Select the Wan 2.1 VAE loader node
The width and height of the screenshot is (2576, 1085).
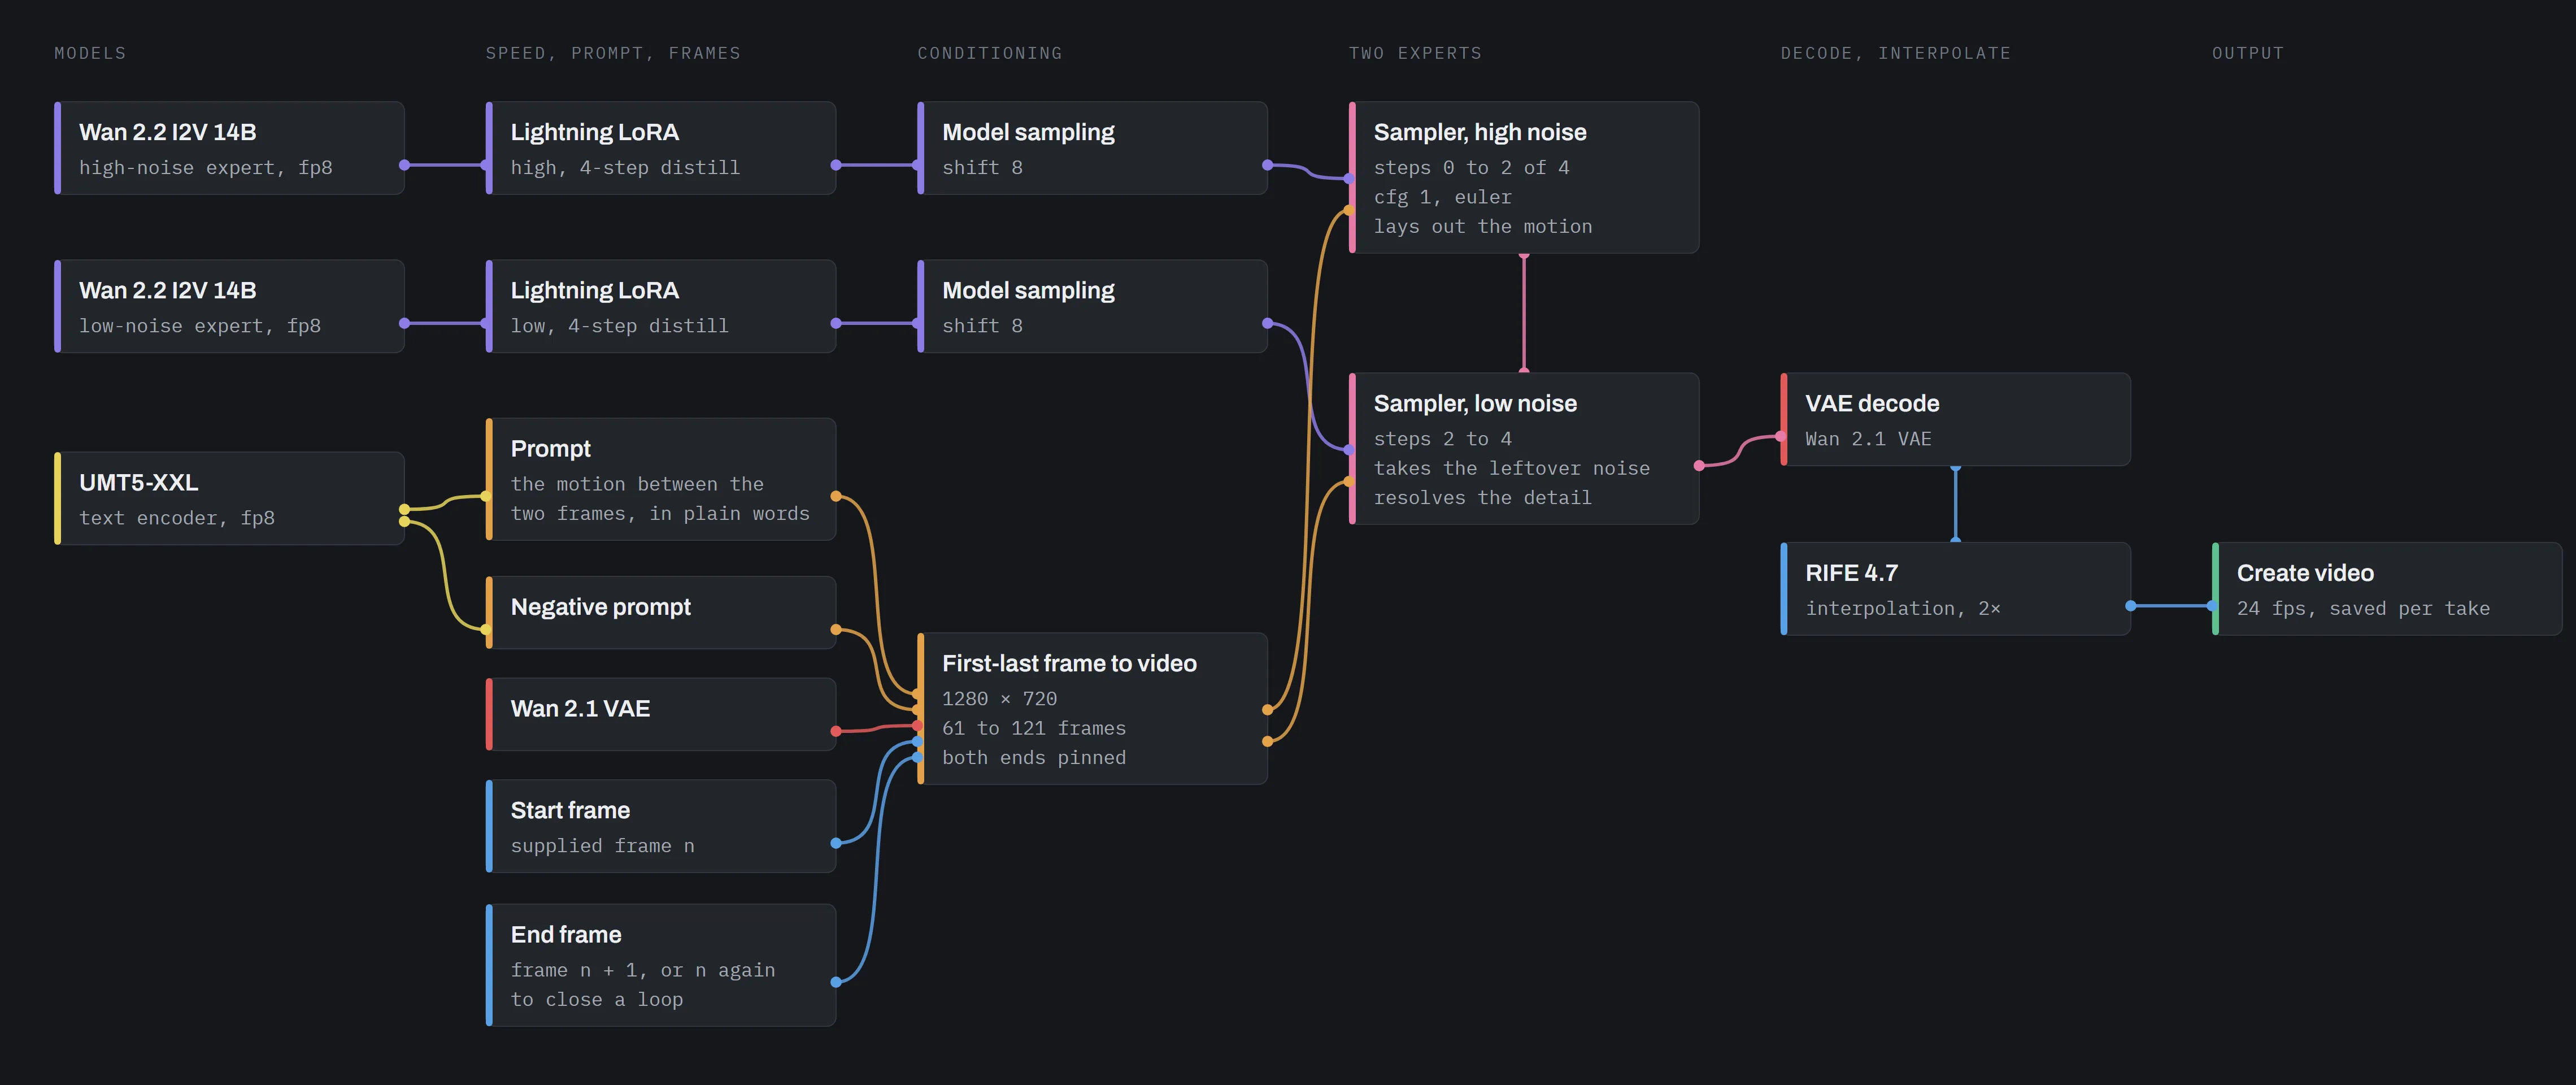coord(661,714)
